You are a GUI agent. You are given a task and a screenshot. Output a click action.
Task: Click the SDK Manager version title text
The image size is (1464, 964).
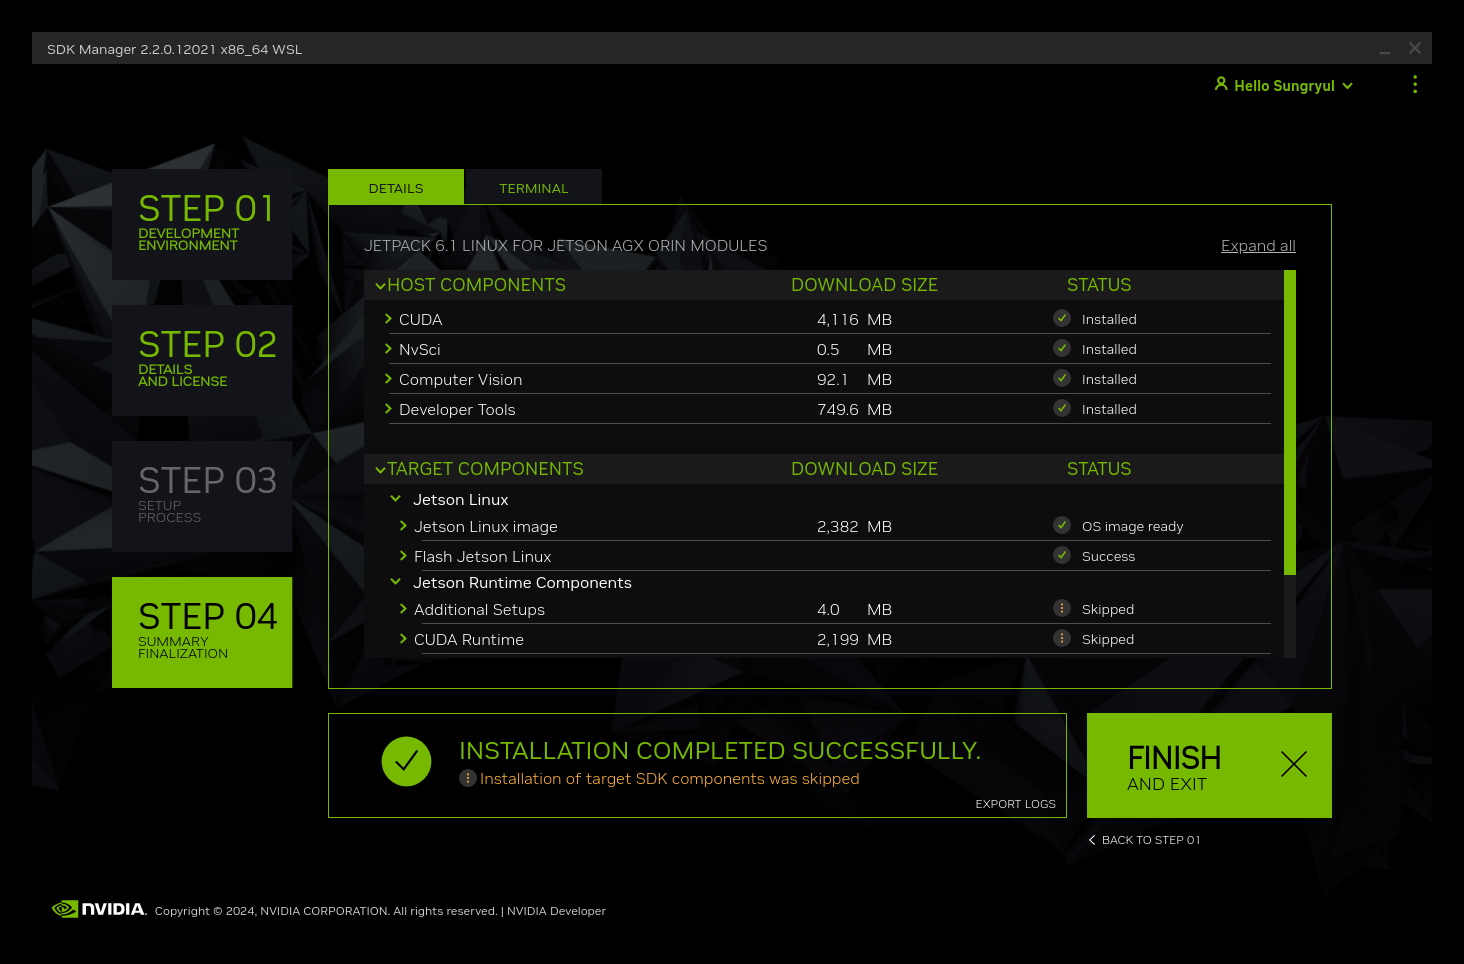(174, 49)
